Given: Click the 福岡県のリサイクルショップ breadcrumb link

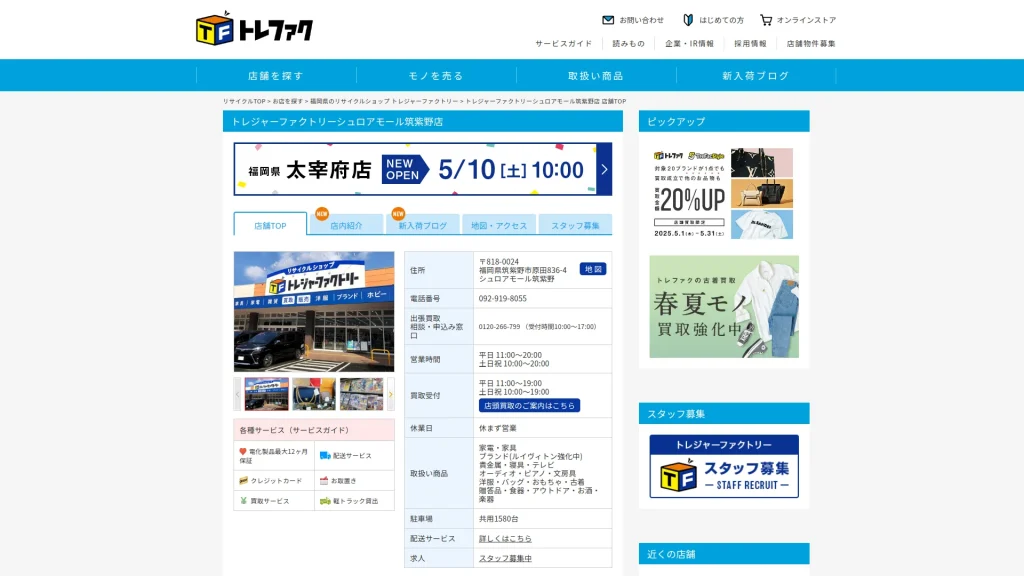Looking at the screenshot, I should point(384,101).
